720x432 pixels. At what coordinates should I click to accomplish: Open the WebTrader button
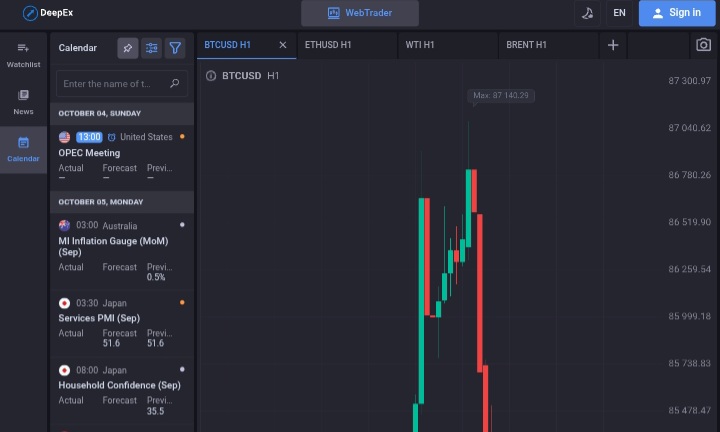click(360, 13)
